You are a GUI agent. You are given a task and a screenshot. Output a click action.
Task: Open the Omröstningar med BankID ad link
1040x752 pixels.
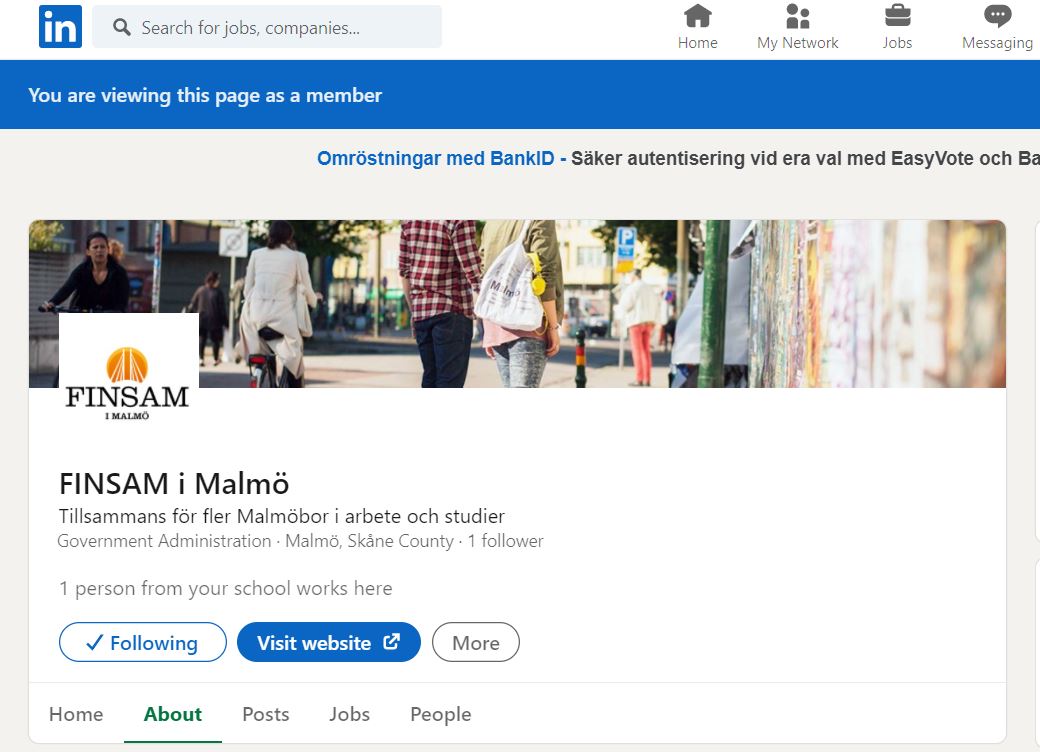tap(441, 158)
